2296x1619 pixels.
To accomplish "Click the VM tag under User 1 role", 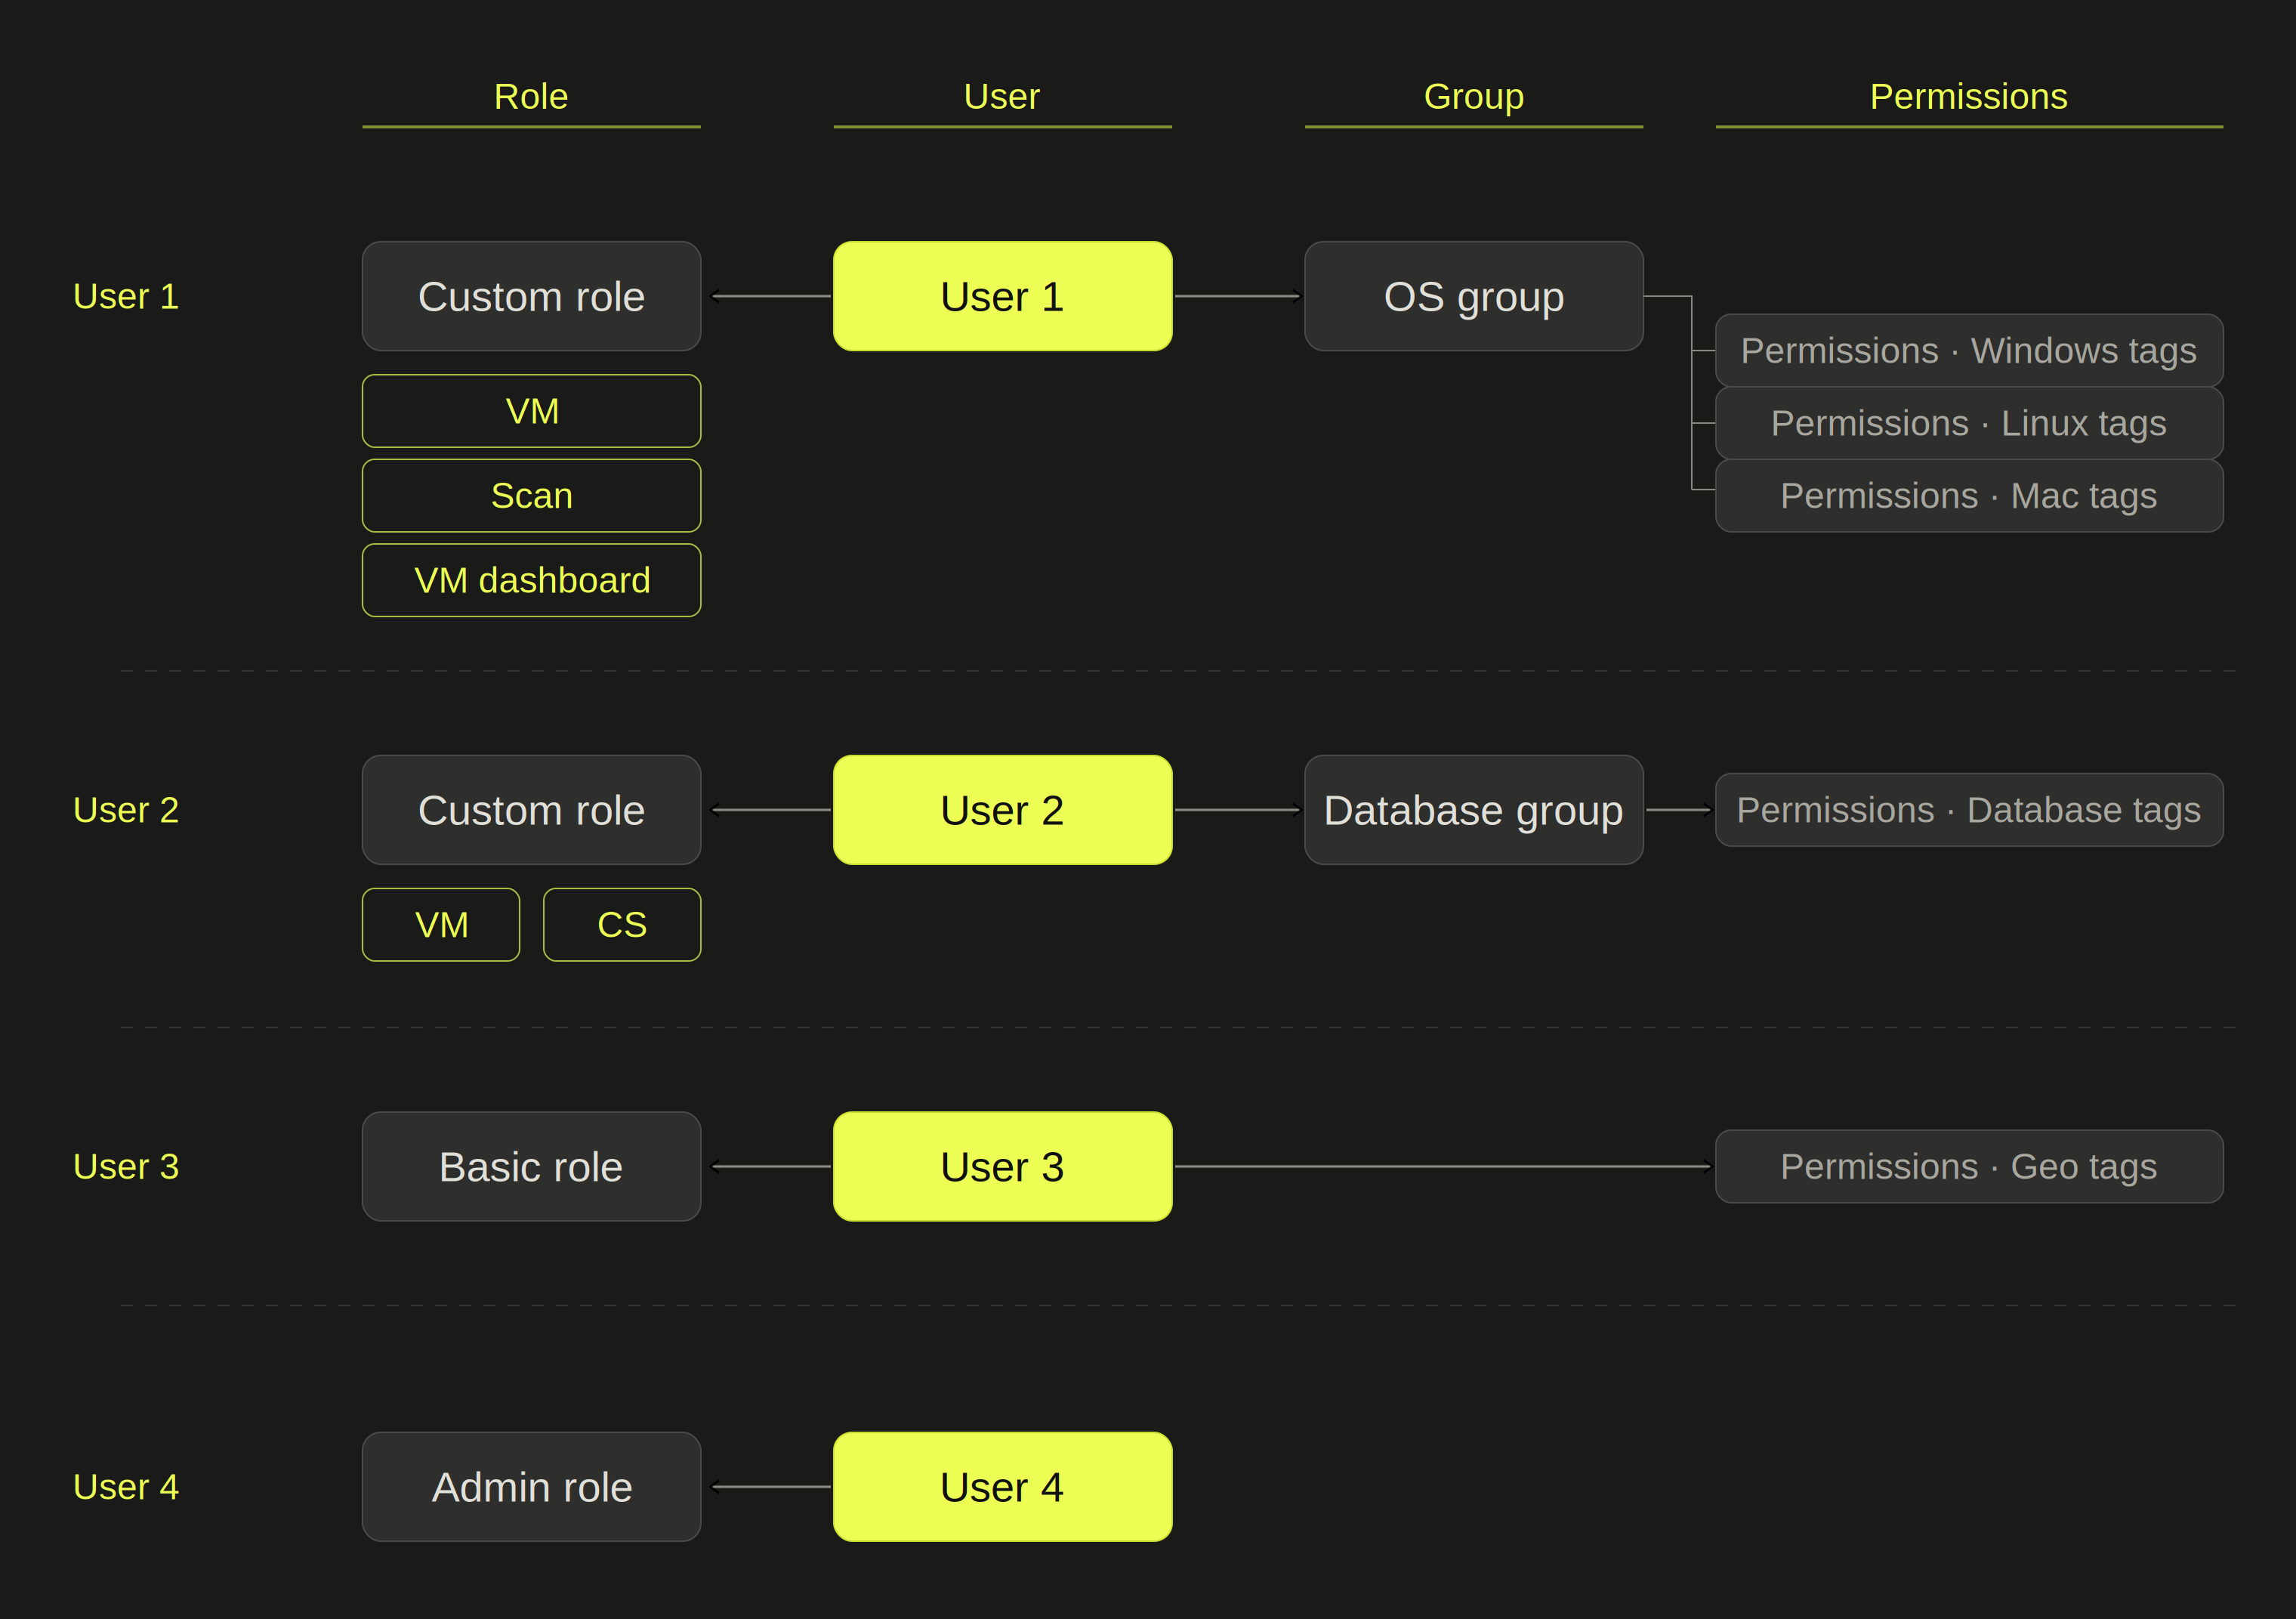I will (x=531, y=411).
